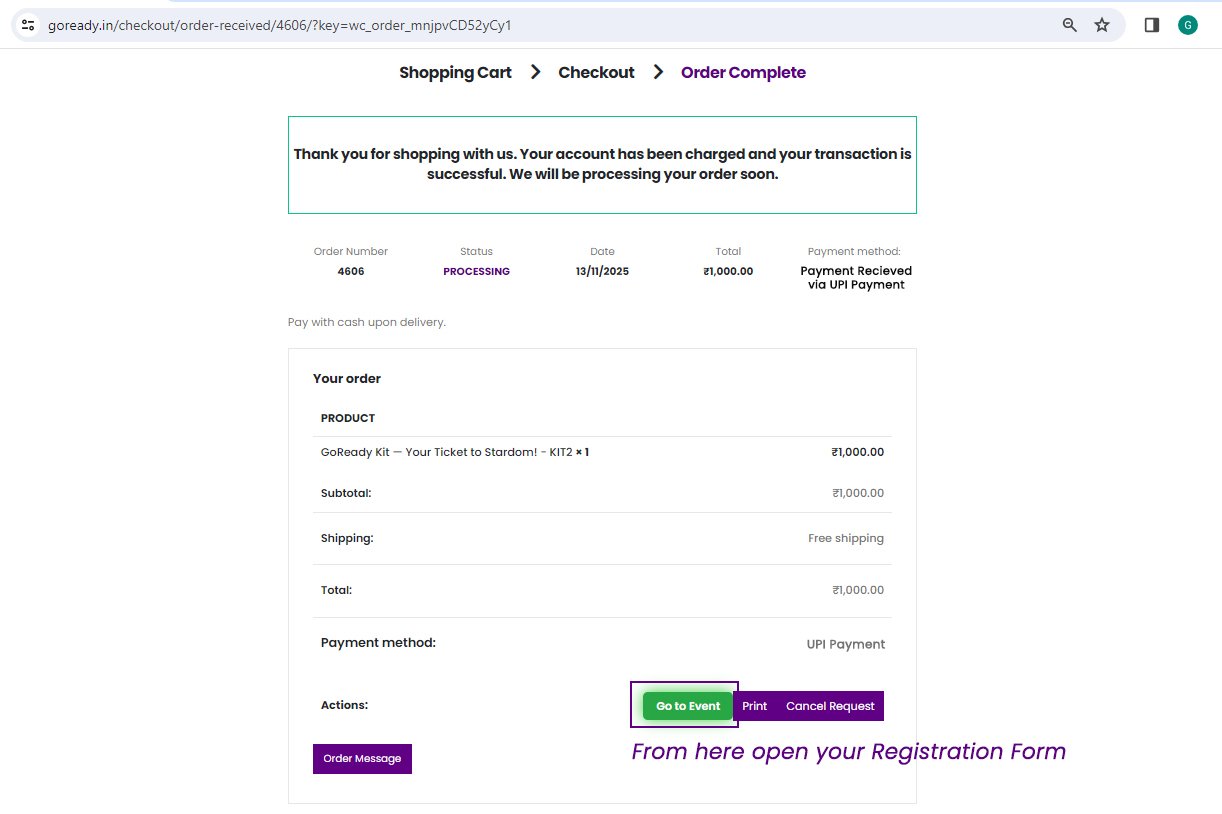Go back to the Checkout step
Screen dimensions: 1222x814
[596, 72]
